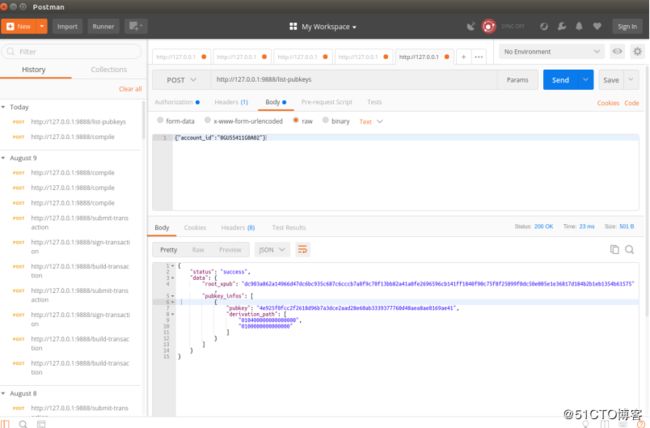The width and height of the screenshot is (650, 428).
Task: Select the first request tab
Action: click(x=181, y=57)
